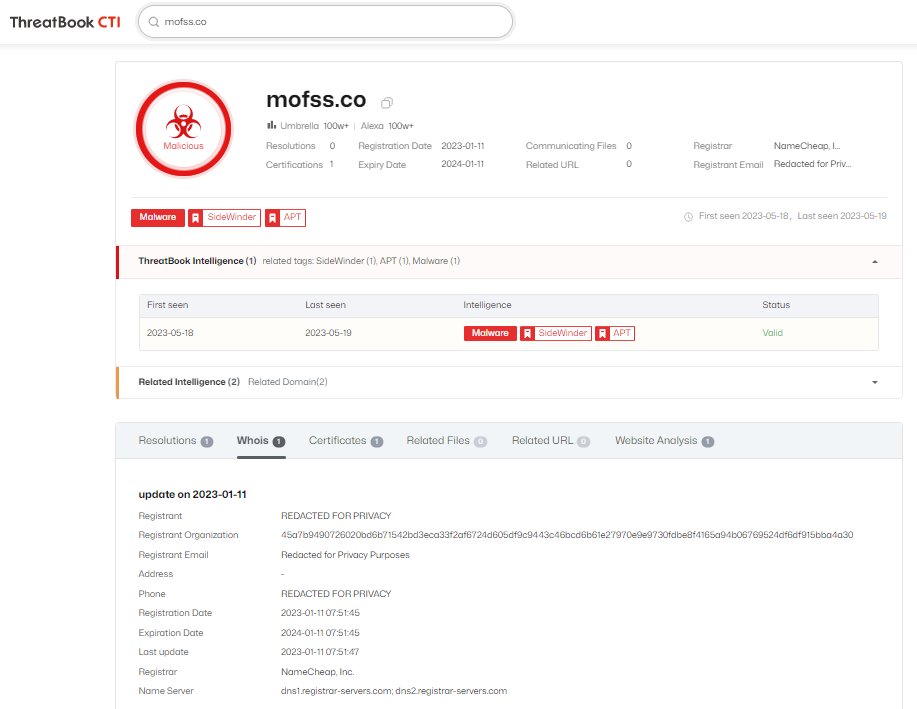Click the Registrant Email Redacted for Priv... value
Image resolution: width=917 pixels, height=709 pixels.
coord(812,164)
